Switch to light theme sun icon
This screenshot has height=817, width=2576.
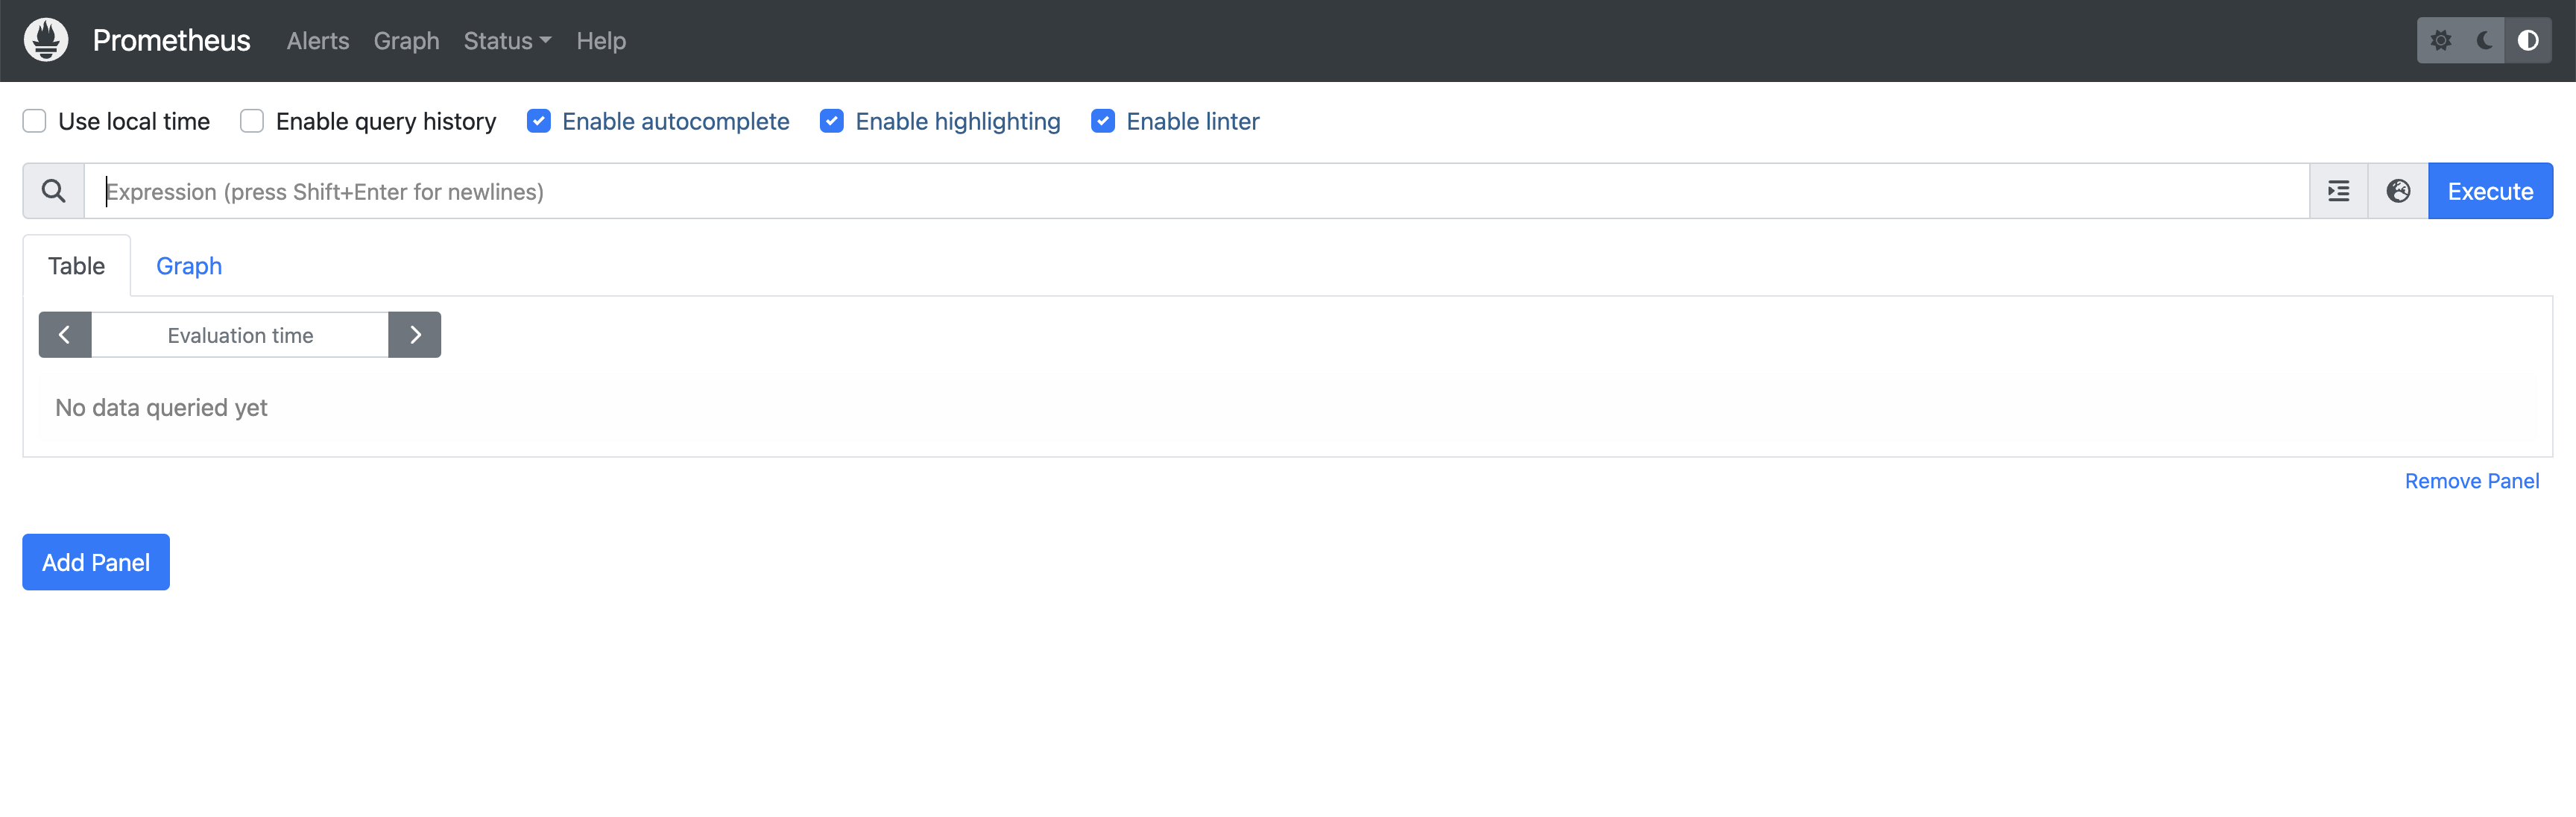pos(2440,40)
